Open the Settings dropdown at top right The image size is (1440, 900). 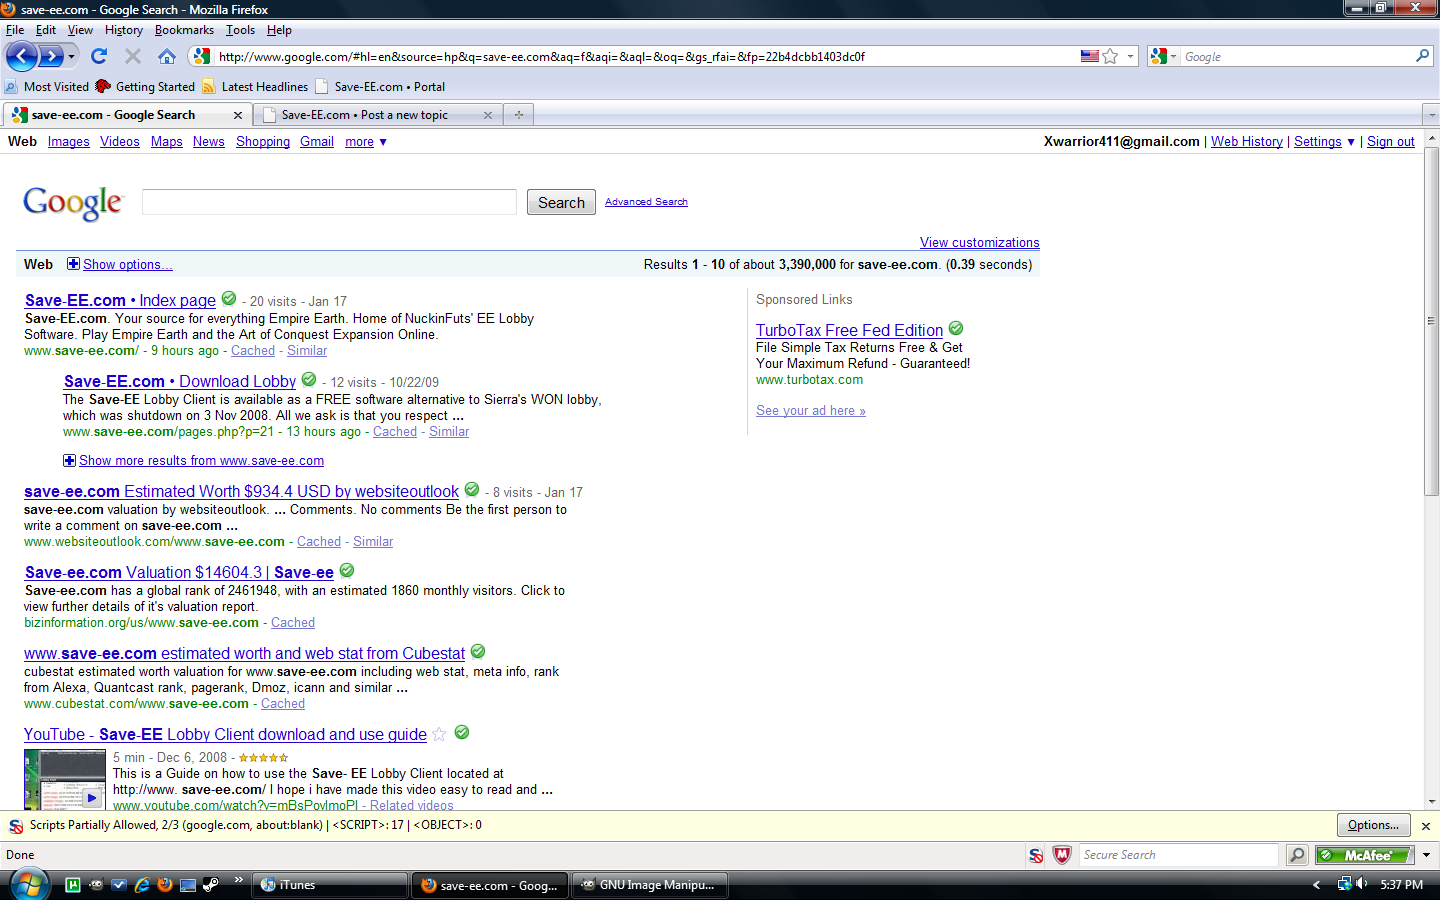coord(1324,142)
